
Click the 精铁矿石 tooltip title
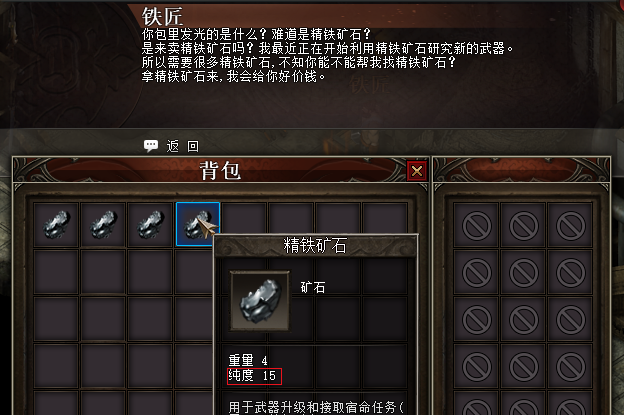[315, 245]
